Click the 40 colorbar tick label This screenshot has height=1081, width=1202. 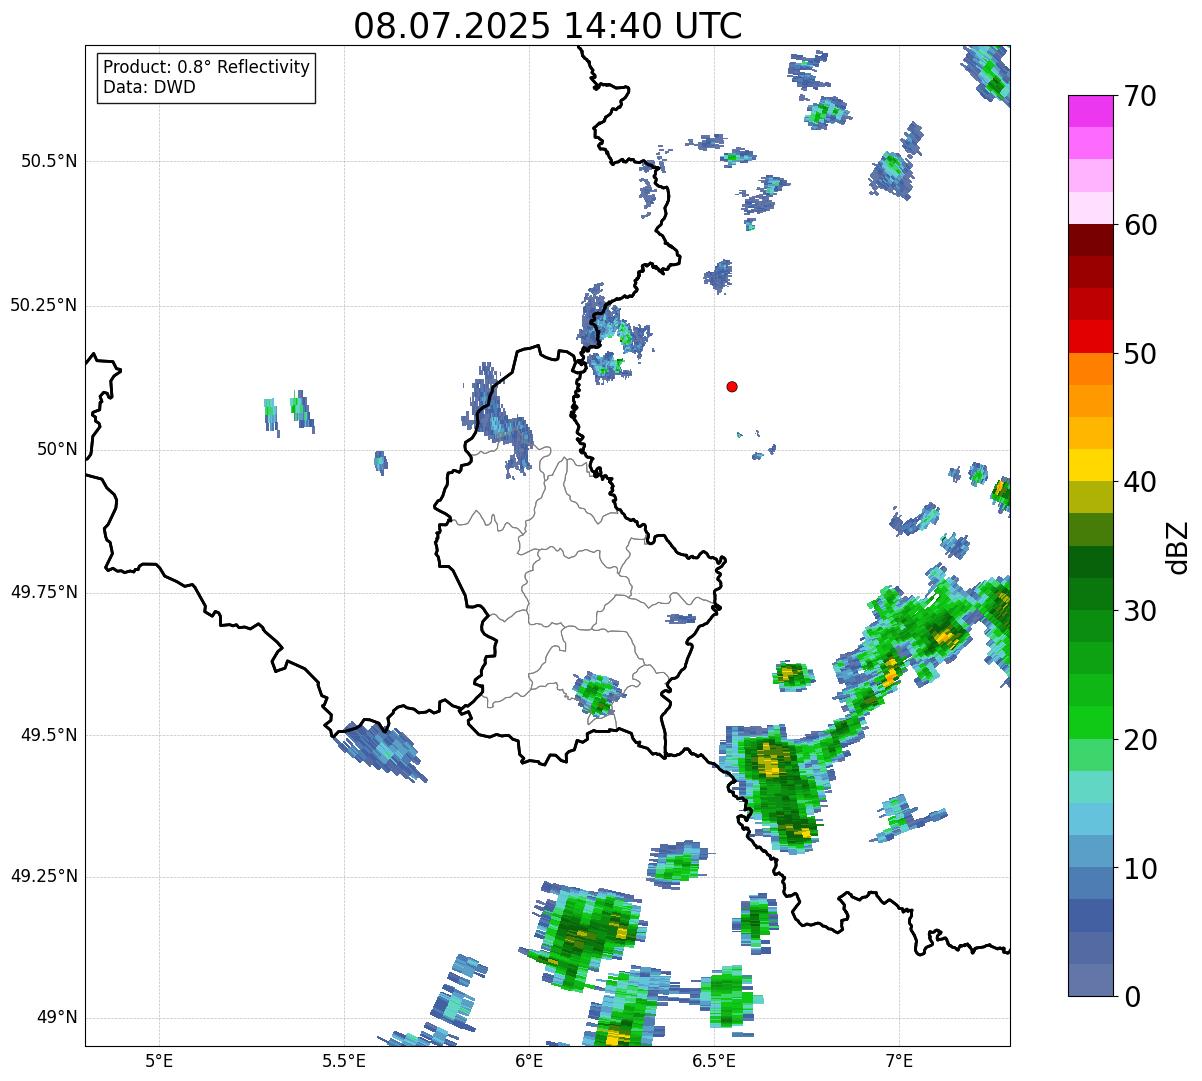1140,482
